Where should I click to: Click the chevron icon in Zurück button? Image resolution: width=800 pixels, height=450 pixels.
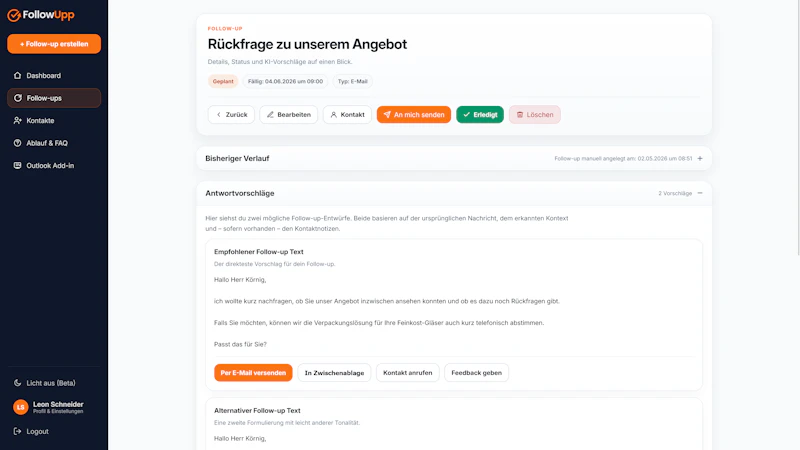(219, 115)
